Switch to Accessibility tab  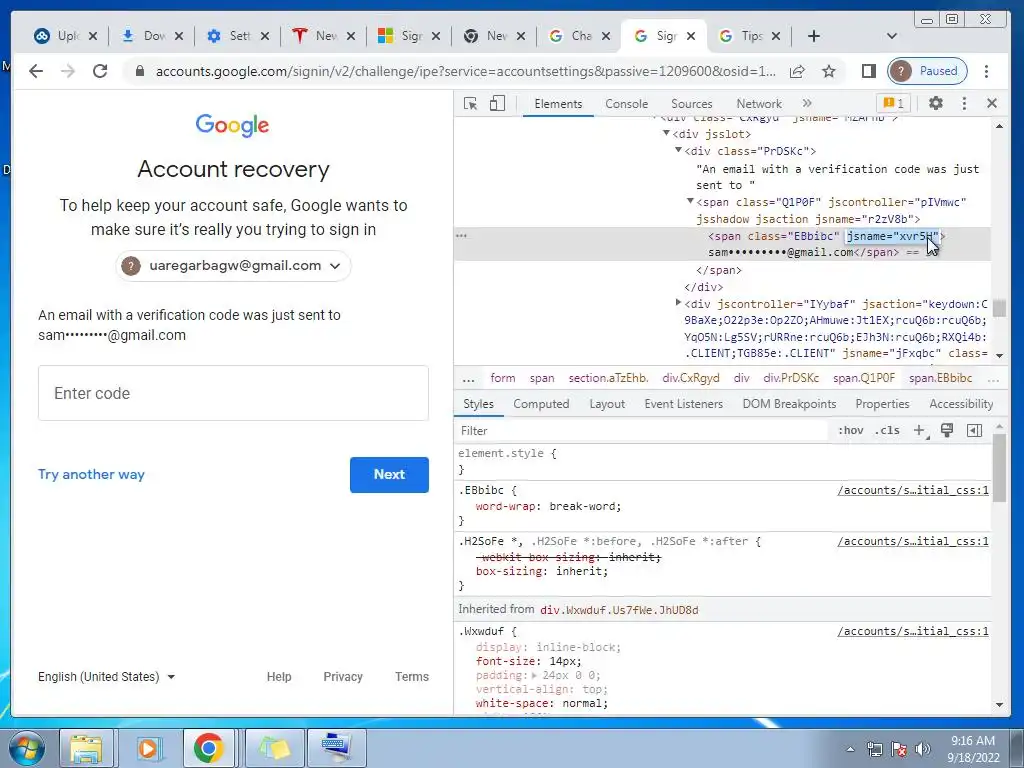point(961,404)
